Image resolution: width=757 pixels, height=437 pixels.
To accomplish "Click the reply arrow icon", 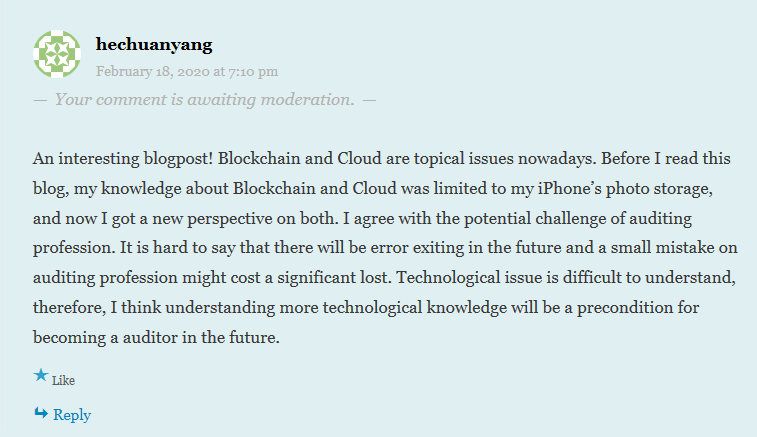I will [x=40, y=413].
